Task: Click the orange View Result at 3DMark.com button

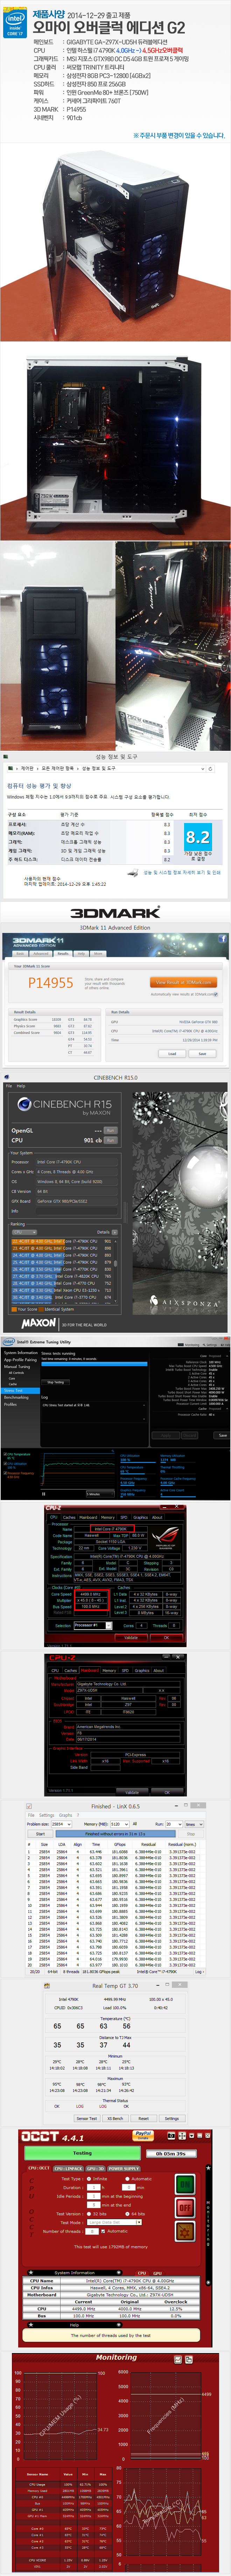Action: click(183, 982)
